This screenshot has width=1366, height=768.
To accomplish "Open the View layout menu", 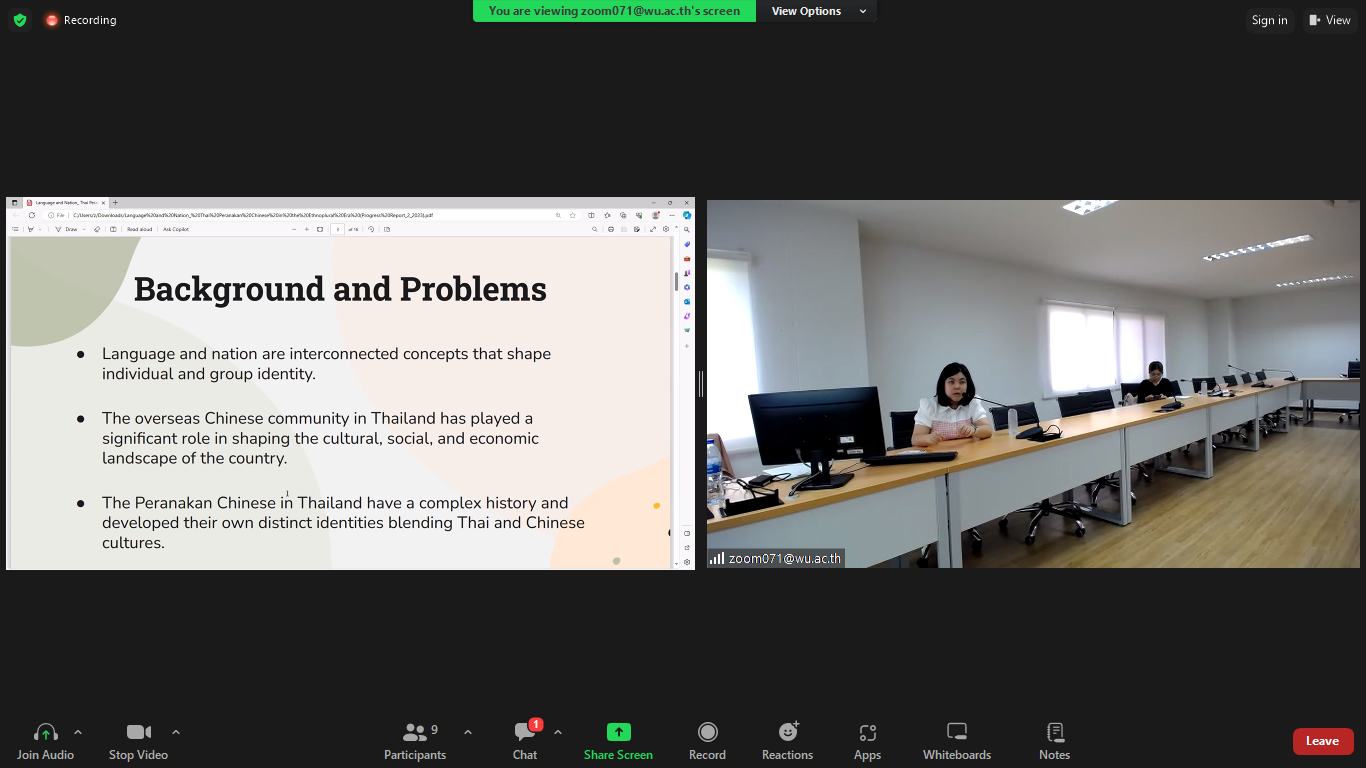I will tap(1330, 20).
